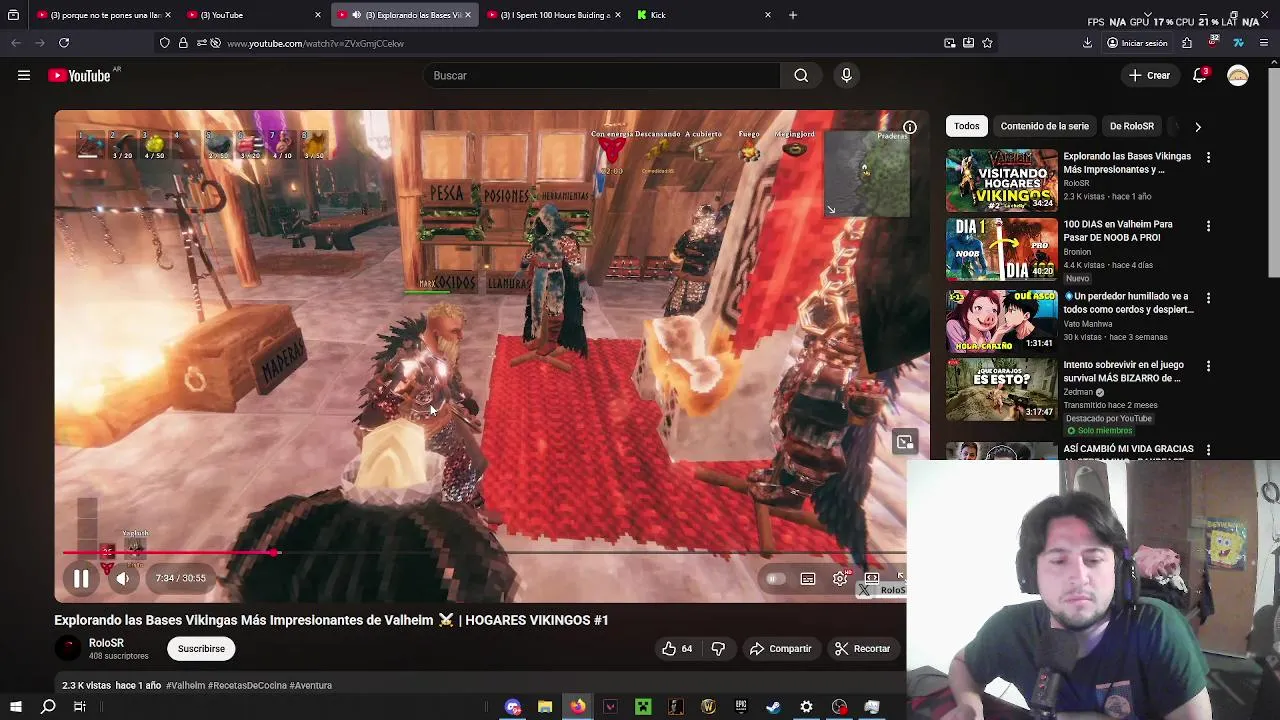The height and width of the screenshot is (720, 1280).
Task: List all tabs with the tab overview button
Action: [13, 15]
